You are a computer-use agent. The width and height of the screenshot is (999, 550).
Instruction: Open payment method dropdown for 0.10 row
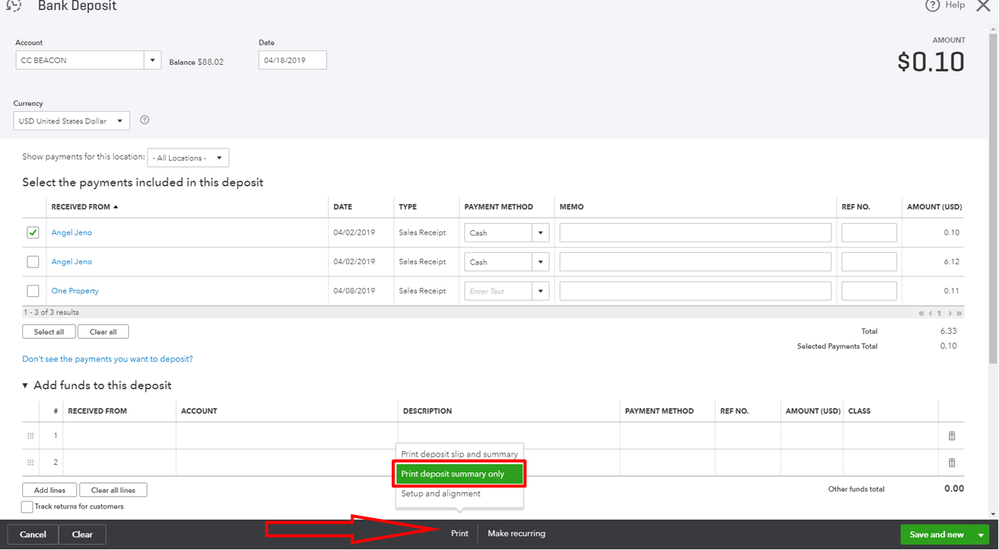540,233
